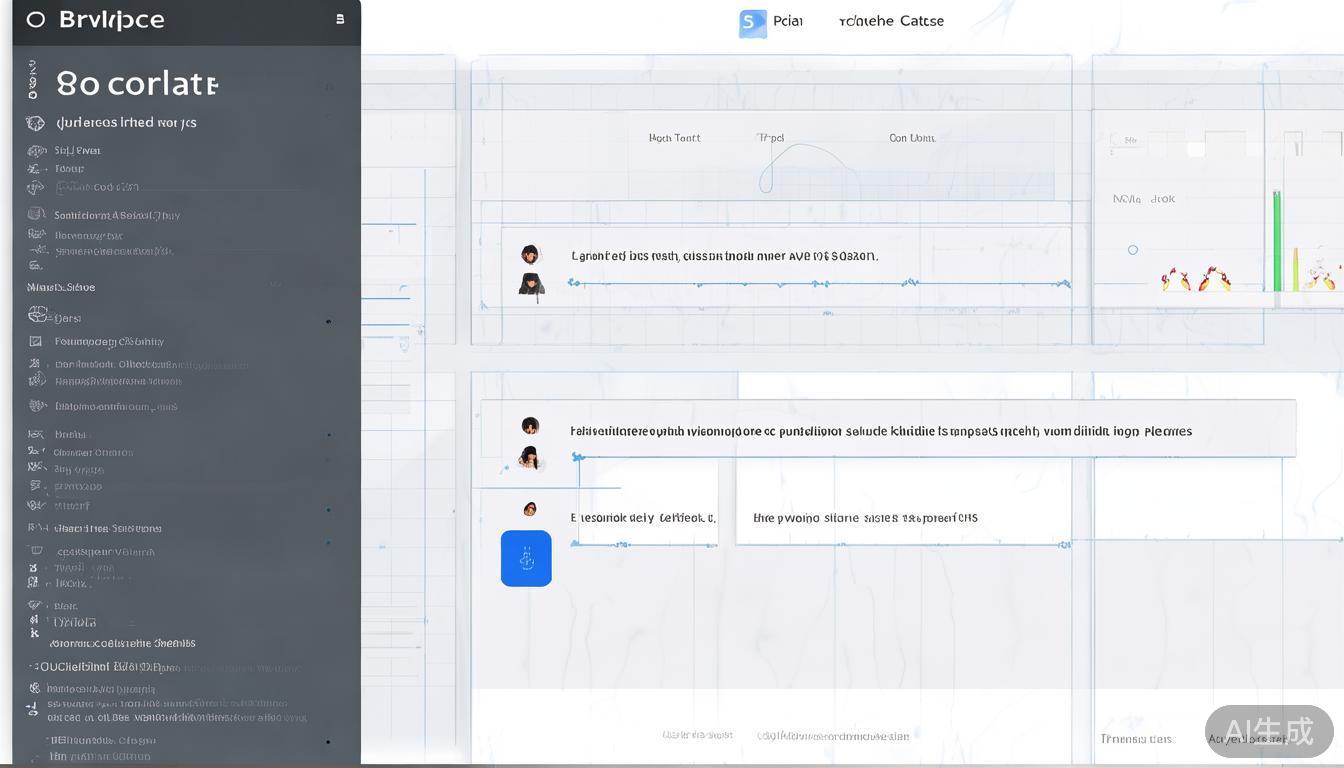The image size is (1344, 768).
Task: Open the Pcial tab in top bar
Action: click(788, 21)
